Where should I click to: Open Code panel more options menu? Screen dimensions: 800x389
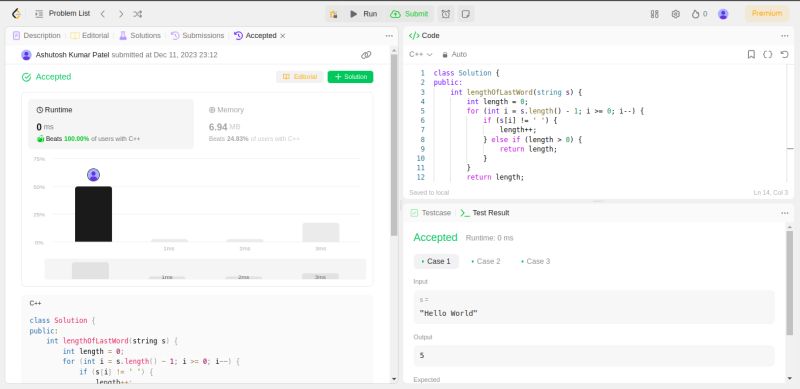click(785, 36)
